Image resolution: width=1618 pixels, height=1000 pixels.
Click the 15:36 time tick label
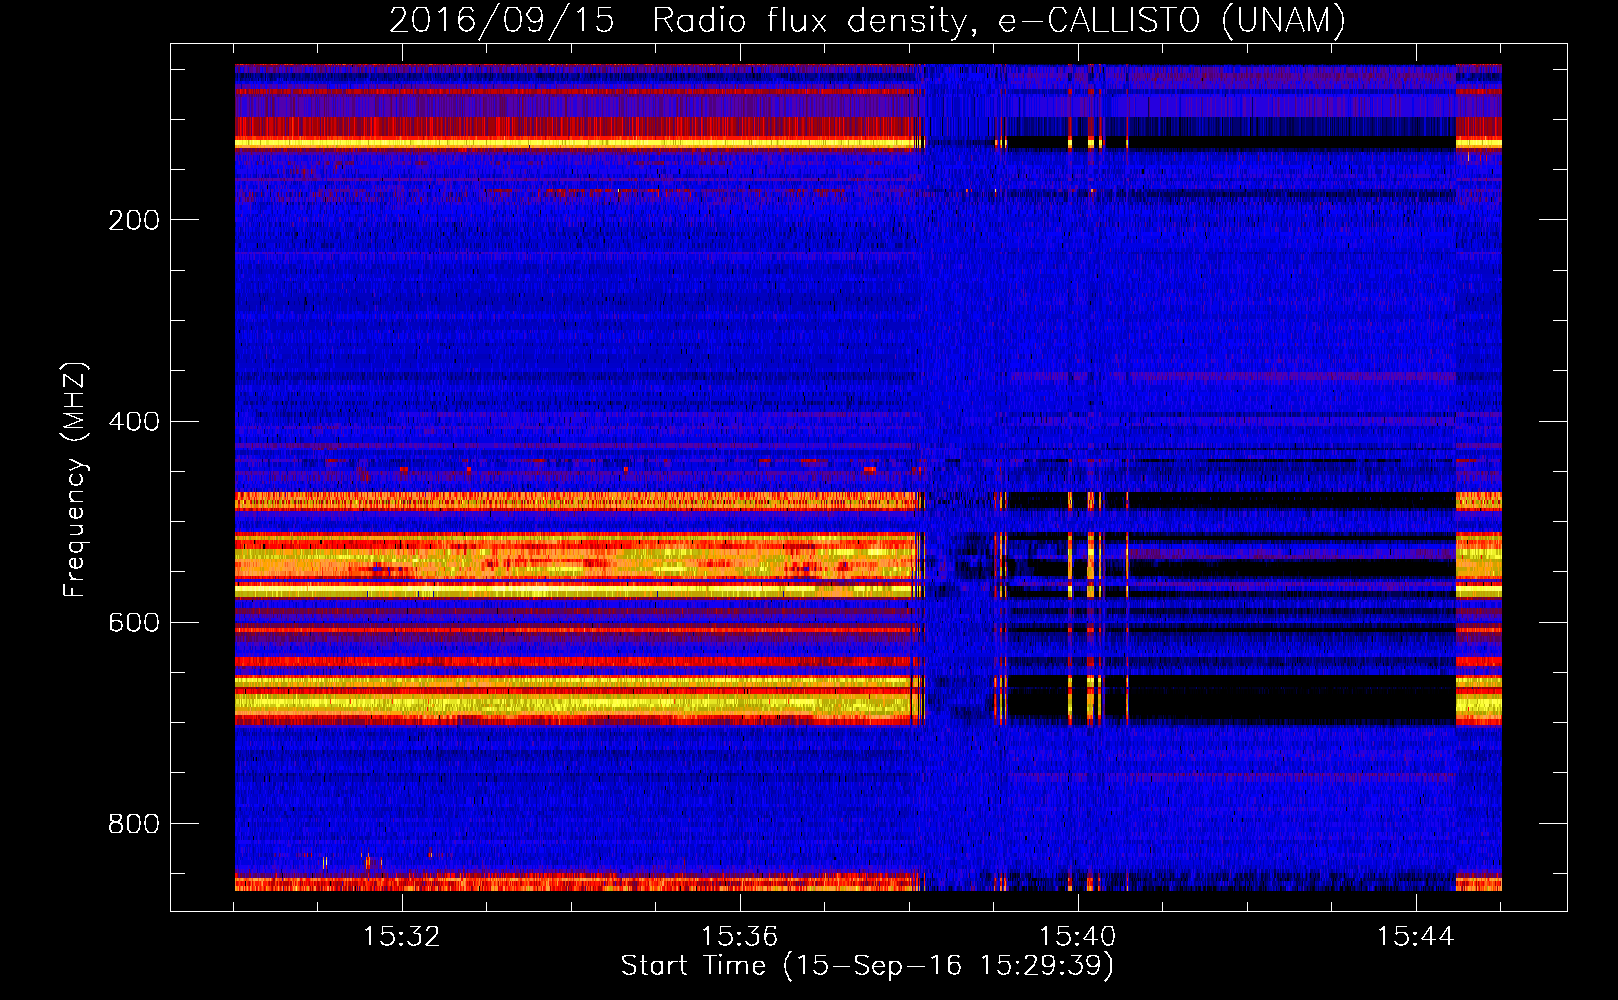click(739, 937)
